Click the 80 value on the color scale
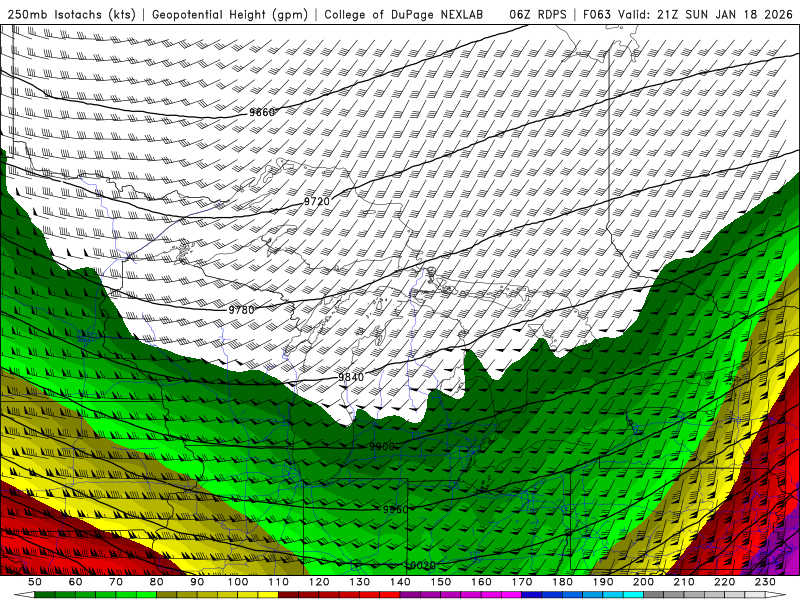800x600 pixels. coord(157,582)
